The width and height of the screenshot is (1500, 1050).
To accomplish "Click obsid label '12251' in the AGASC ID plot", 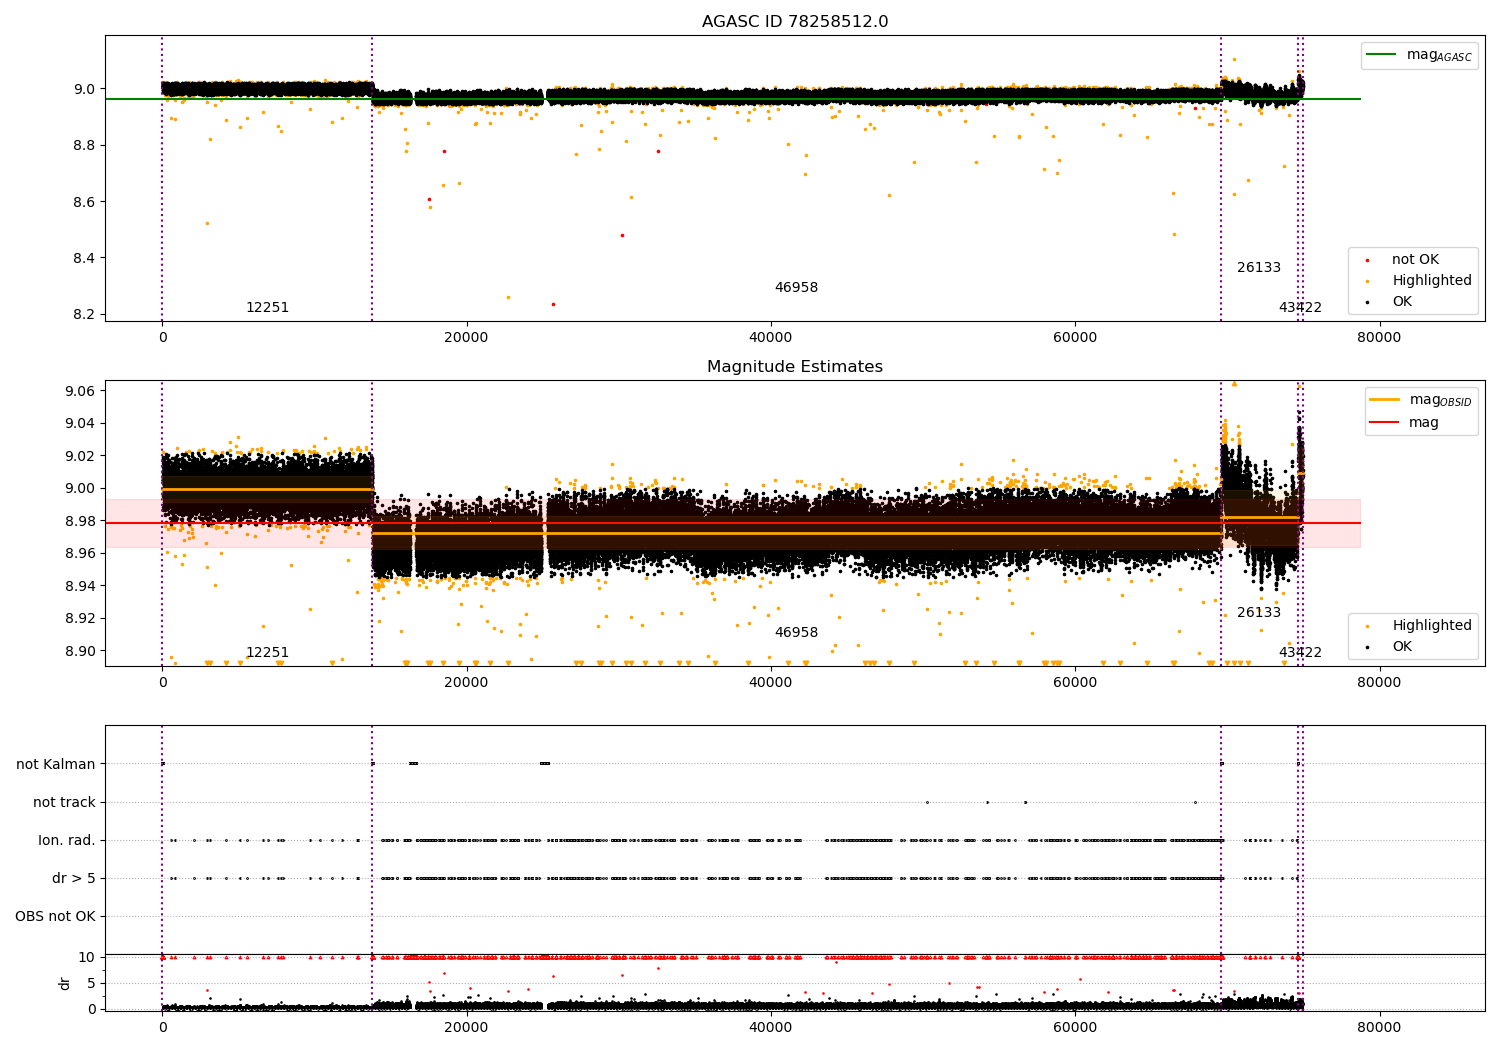I will 267,308.
